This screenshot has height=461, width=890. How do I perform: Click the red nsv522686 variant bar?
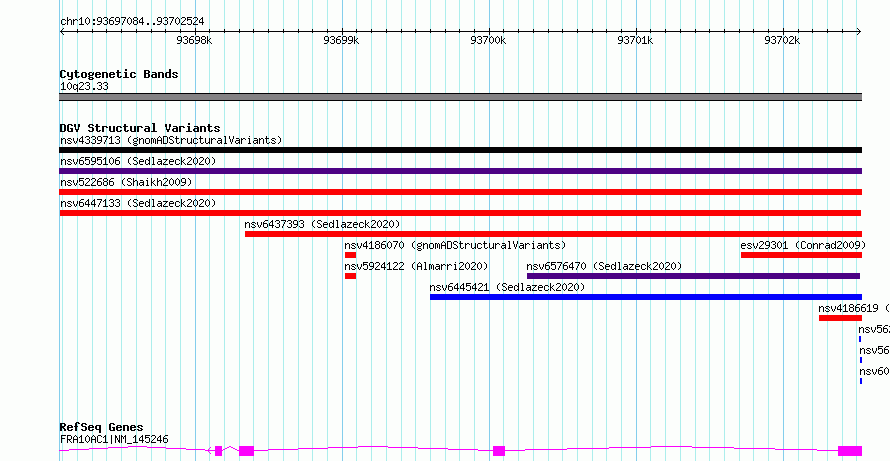tap(460, 192)
